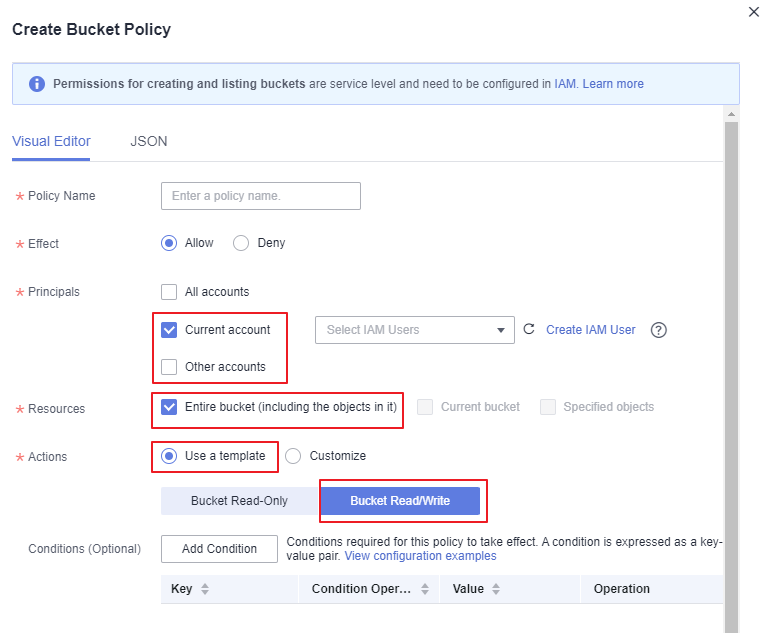Click the refresh icon beside Select IAM Users
The height and width of the screenshot is (633, 762).
pyautogui.click(x=529, y=329)
